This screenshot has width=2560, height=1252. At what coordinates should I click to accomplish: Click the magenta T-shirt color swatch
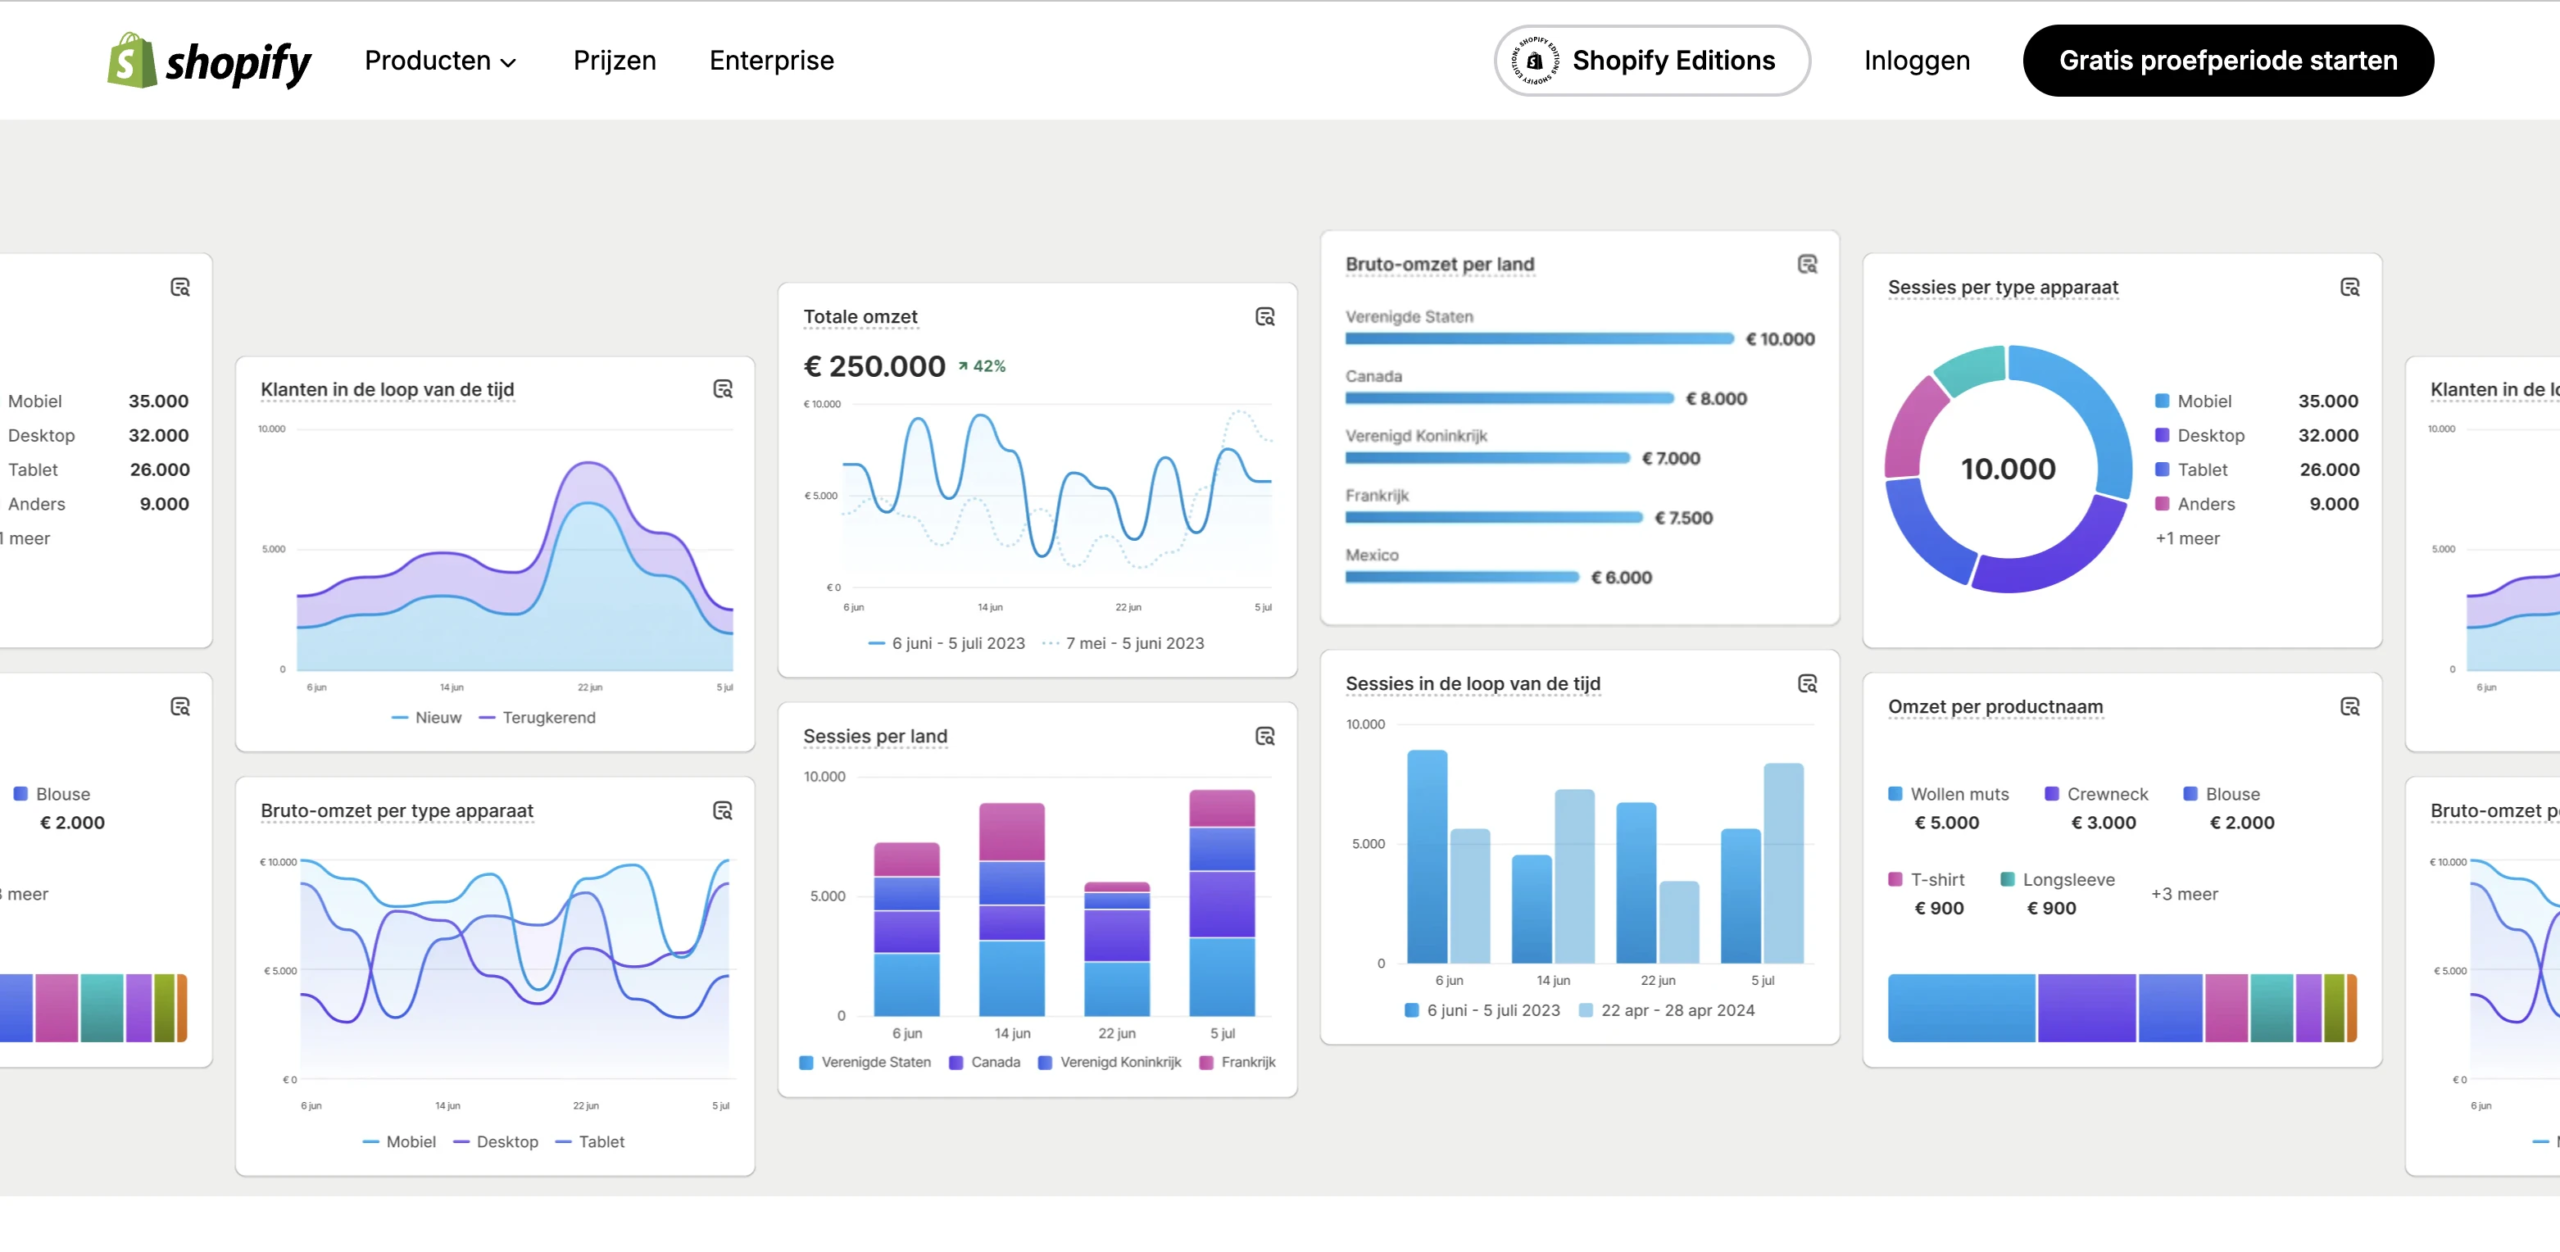1895,879
